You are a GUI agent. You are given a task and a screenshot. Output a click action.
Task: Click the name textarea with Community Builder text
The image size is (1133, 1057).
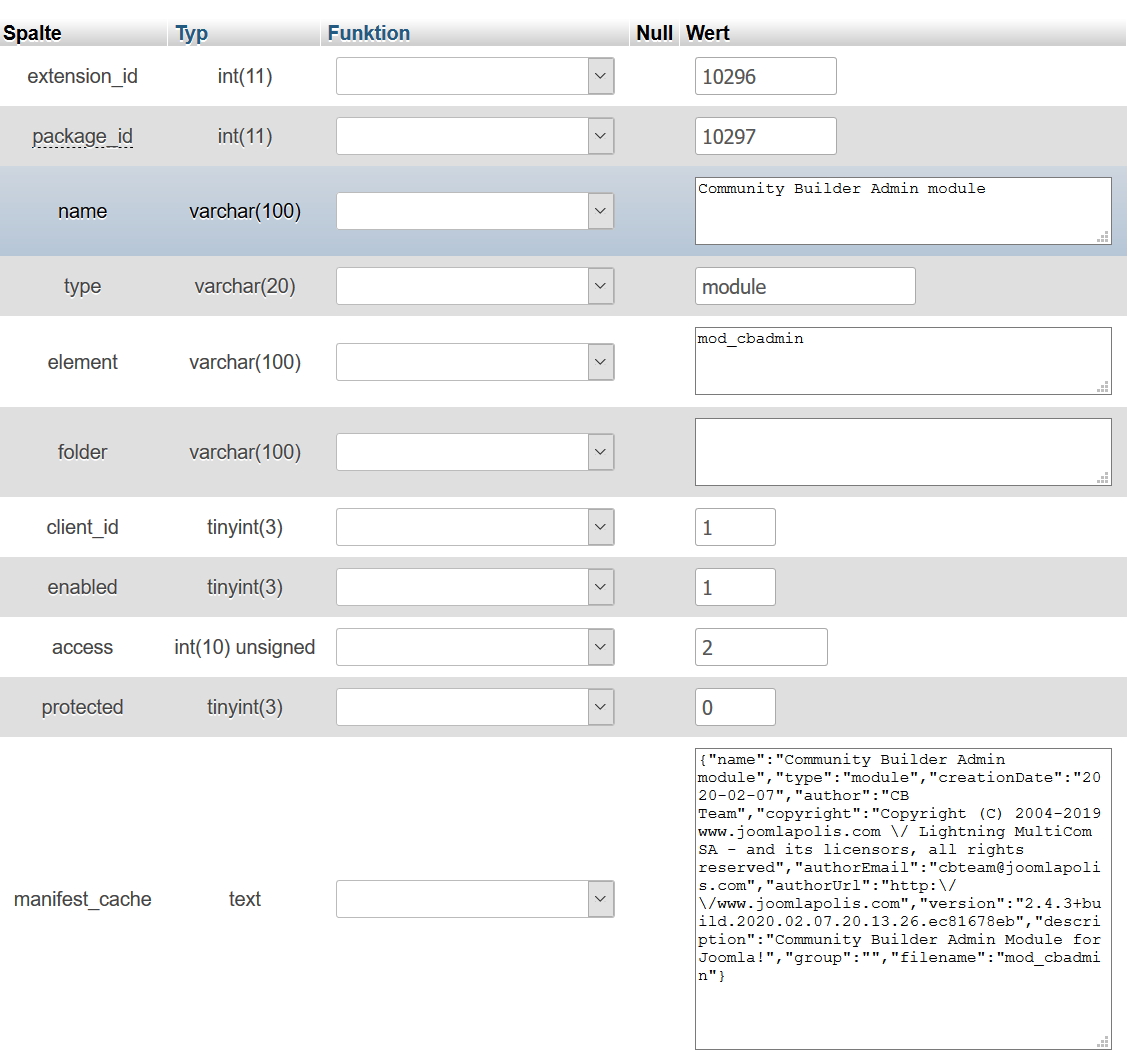click(x=903, y=211)
